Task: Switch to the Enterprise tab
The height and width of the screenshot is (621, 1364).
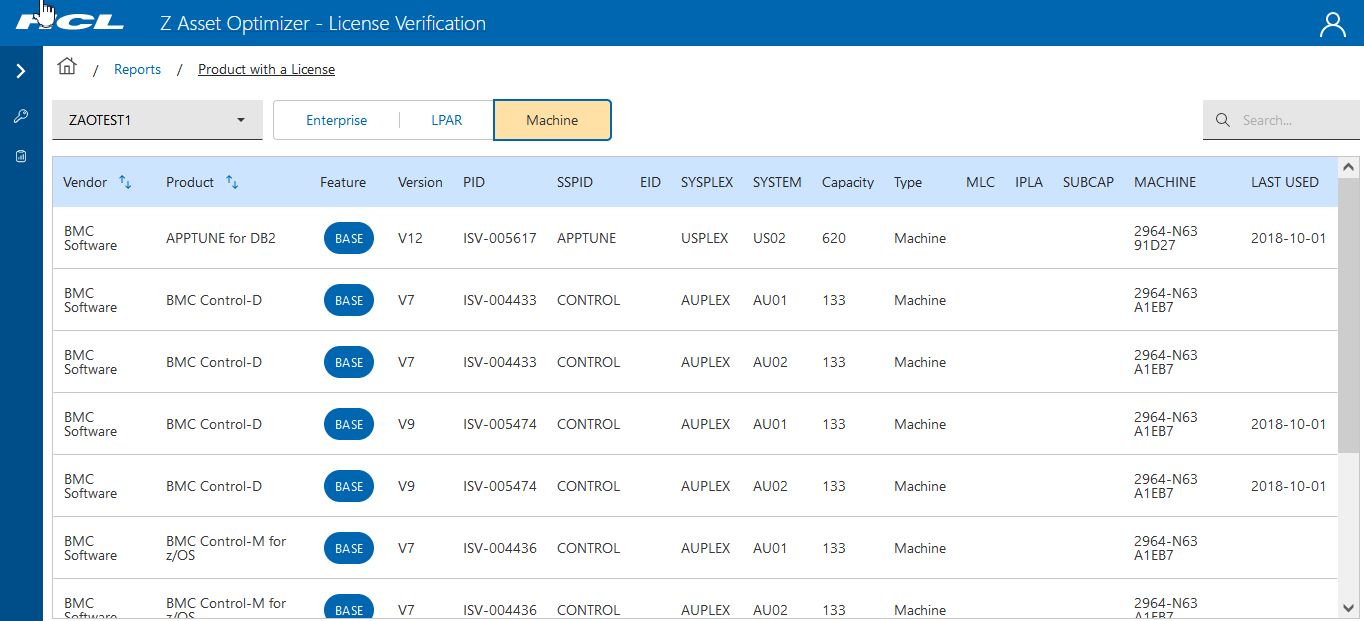Action: 336,120
